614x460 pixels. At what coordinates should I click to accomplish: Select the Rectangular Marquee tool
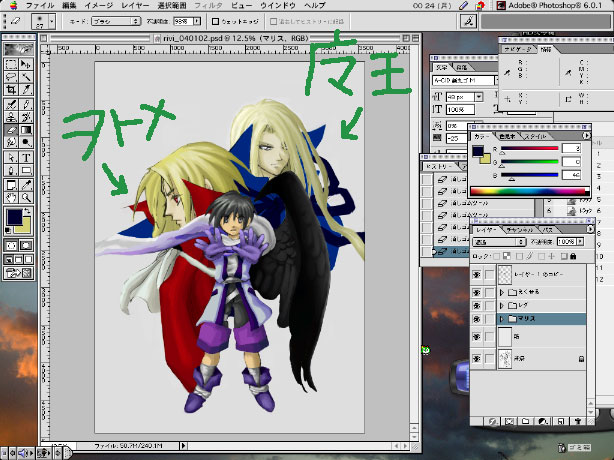click(x=11, y=64)
